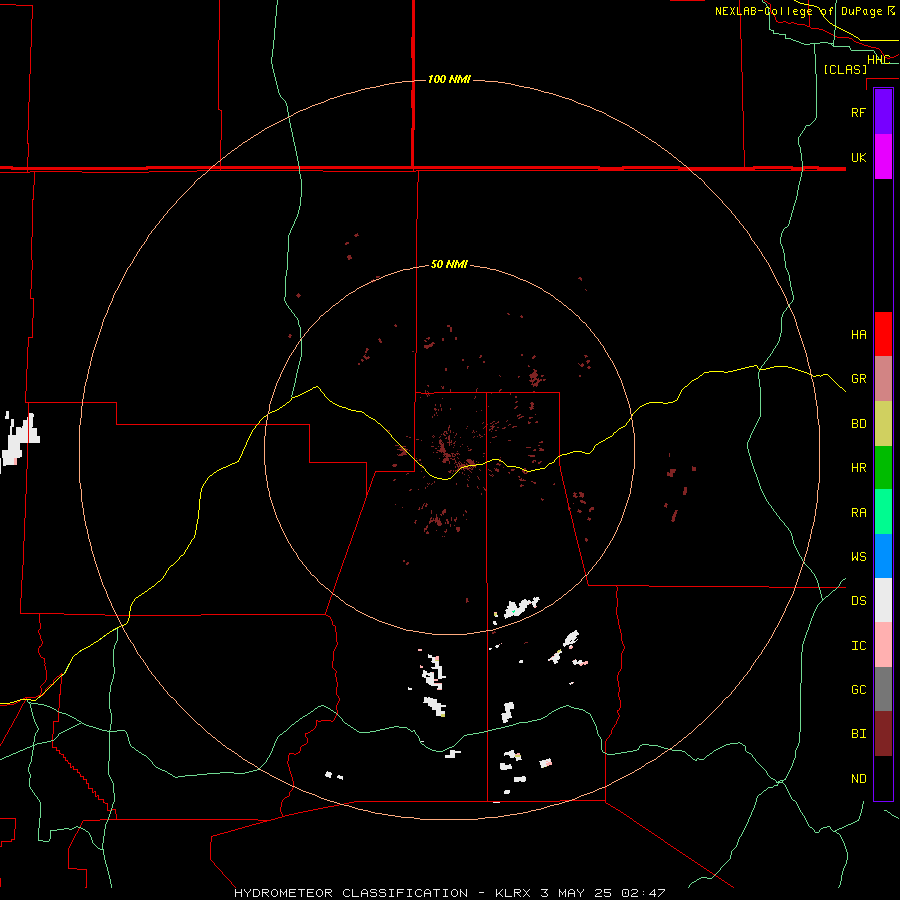Click the RA legend color swatch
Screen dimensions: 900x900
[883, 512]
